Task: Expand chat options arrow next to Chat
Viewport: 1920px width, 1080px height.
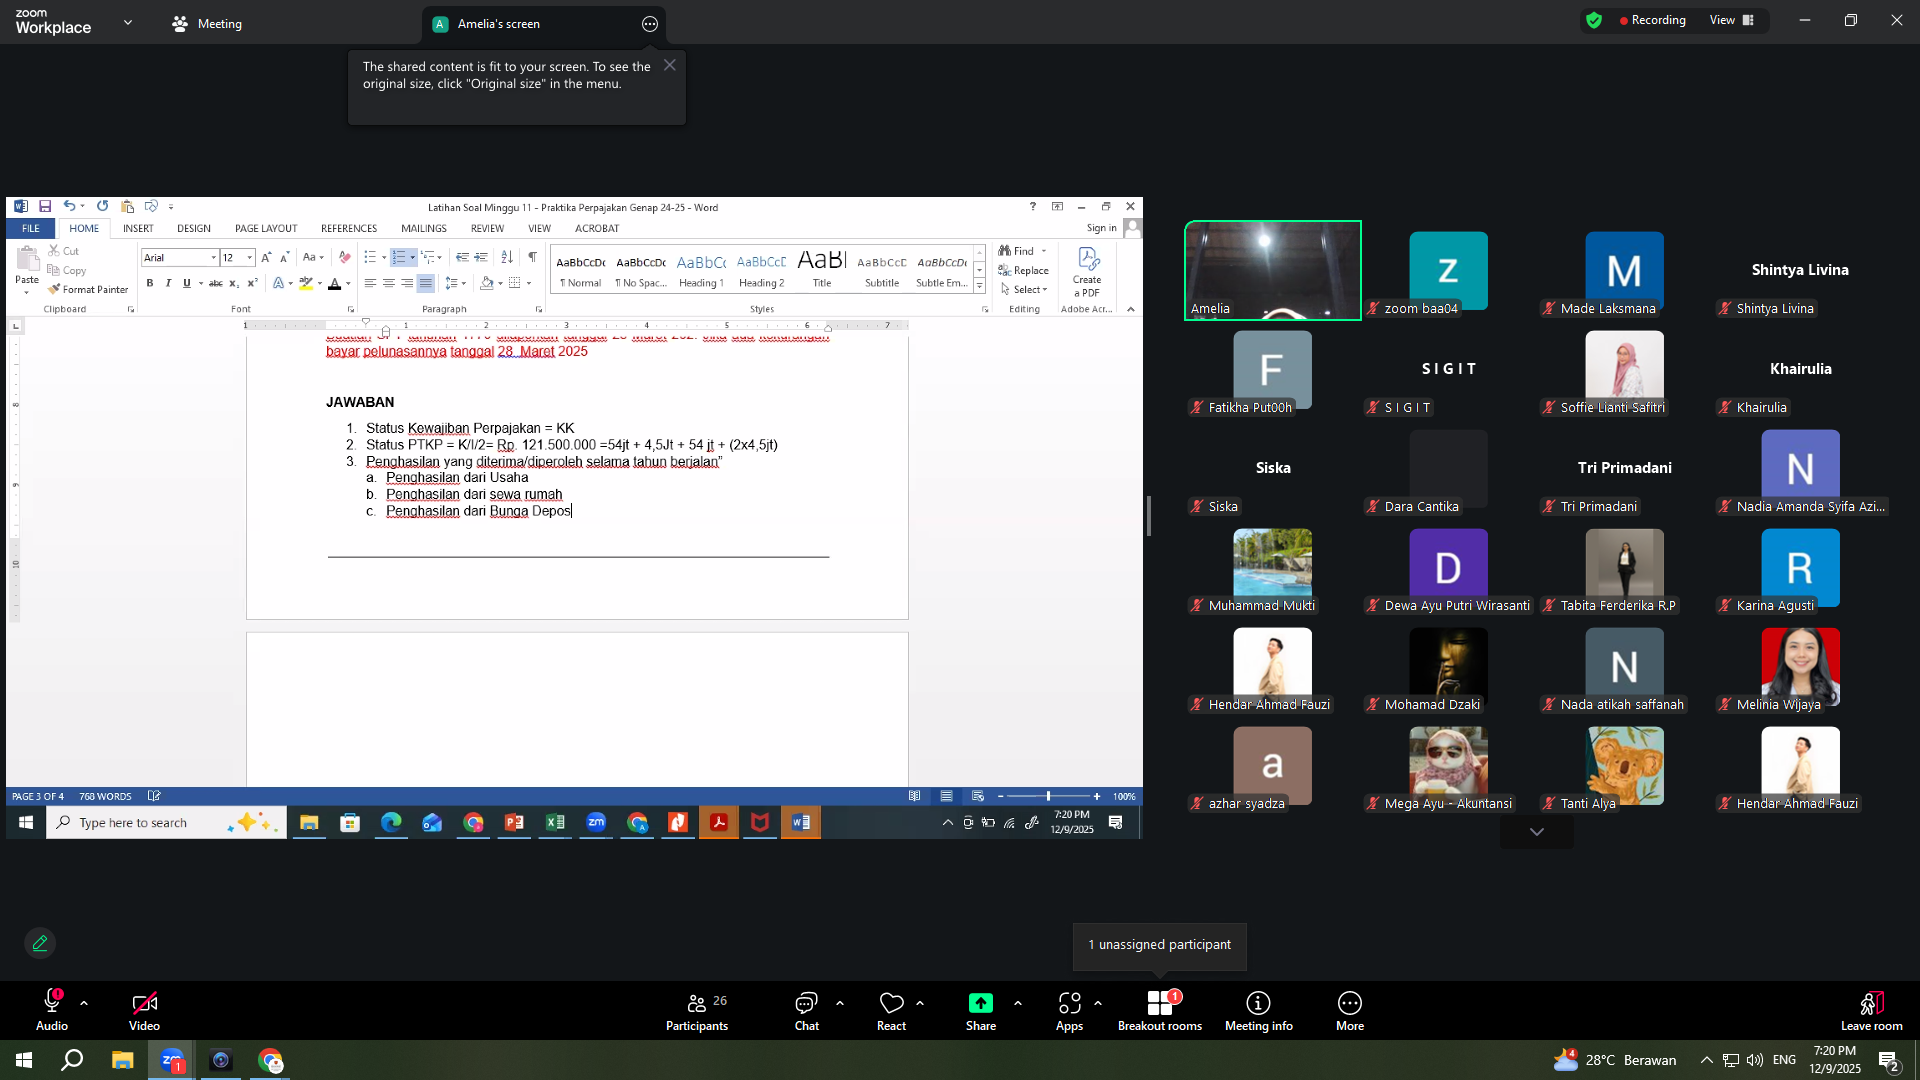Action: [840, 1003]
